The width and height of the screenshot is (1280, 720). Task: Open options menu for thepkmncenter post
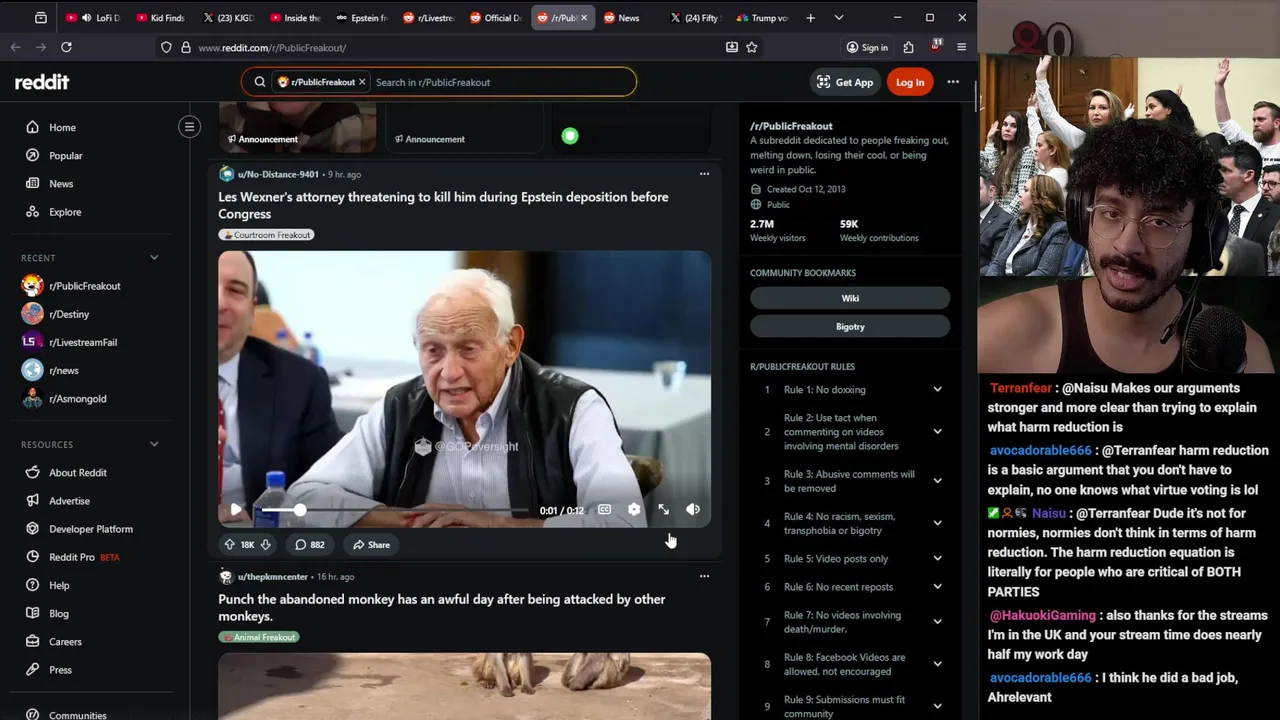704,576
